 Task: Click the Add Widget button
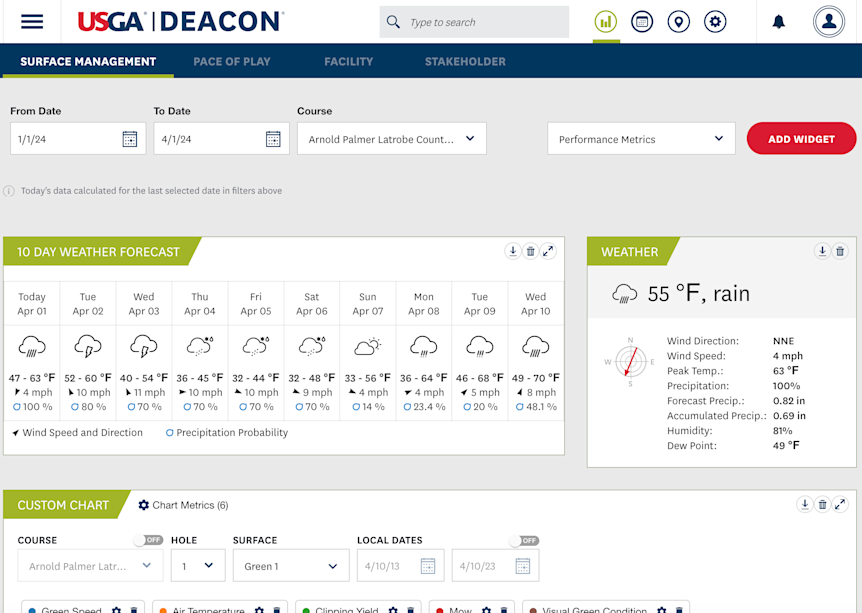coord(801,138)
